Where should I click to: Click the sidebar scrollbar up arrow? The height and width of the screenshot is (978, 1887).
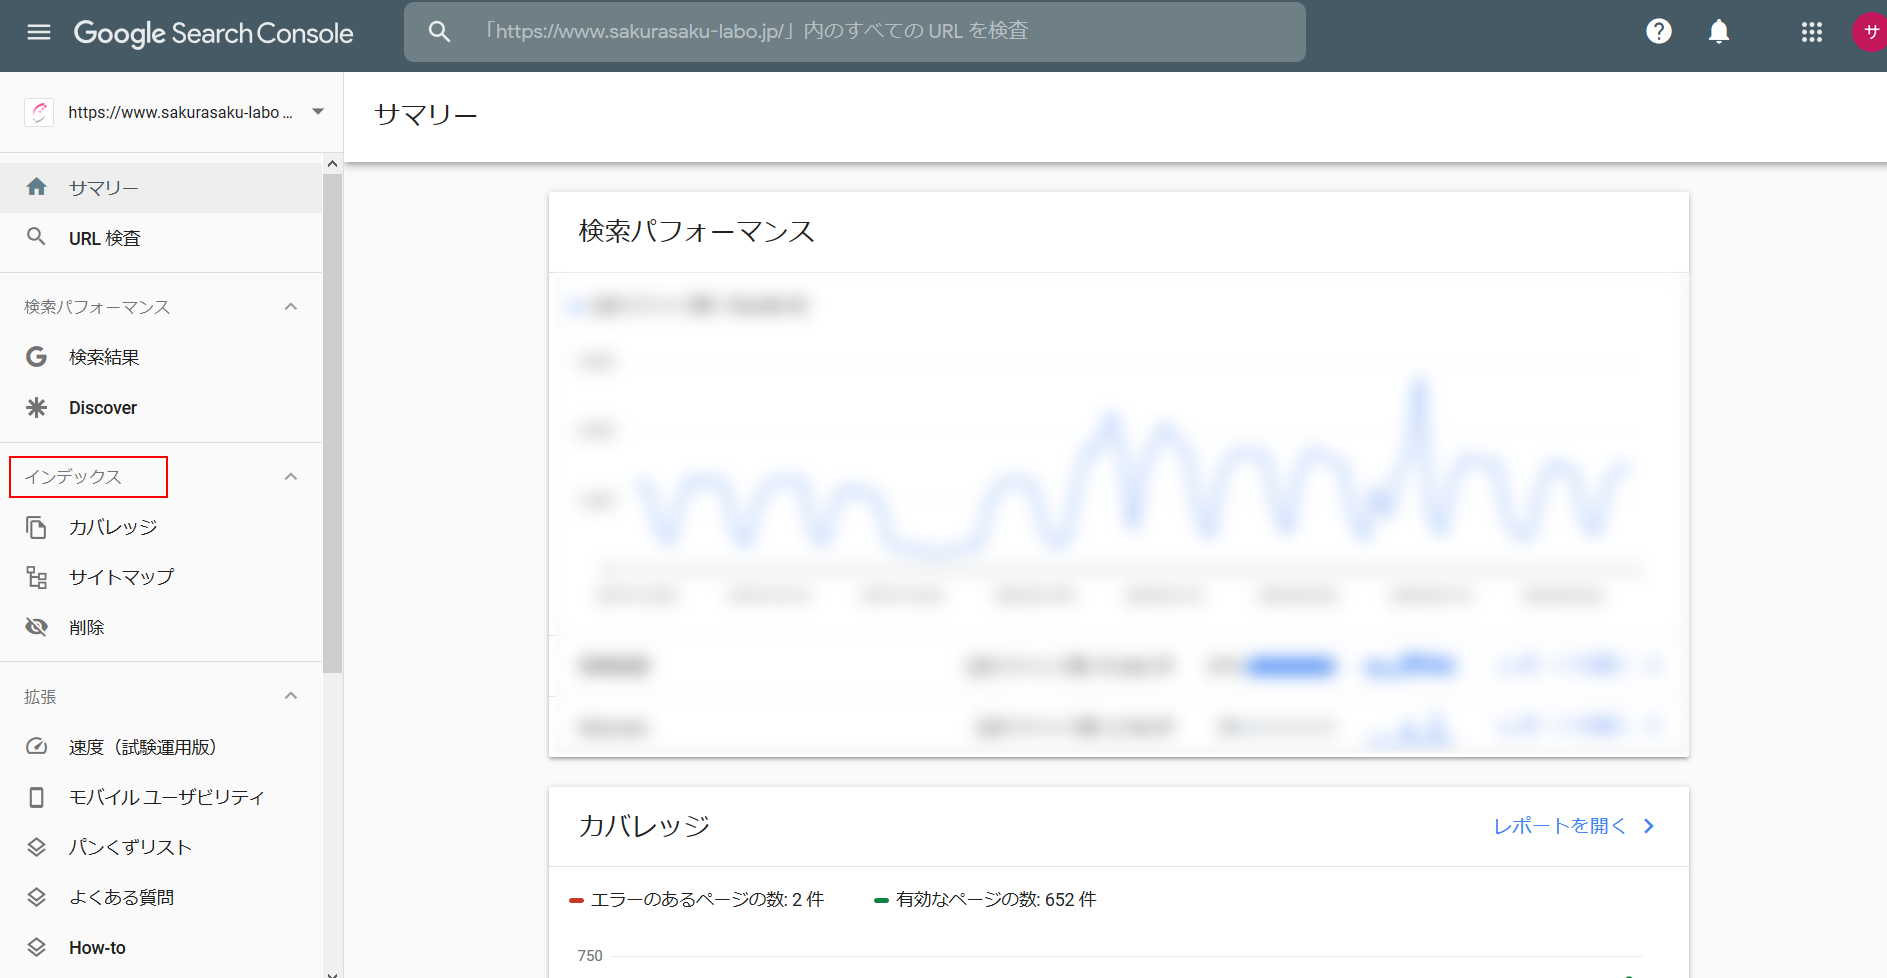click(333, 163)
